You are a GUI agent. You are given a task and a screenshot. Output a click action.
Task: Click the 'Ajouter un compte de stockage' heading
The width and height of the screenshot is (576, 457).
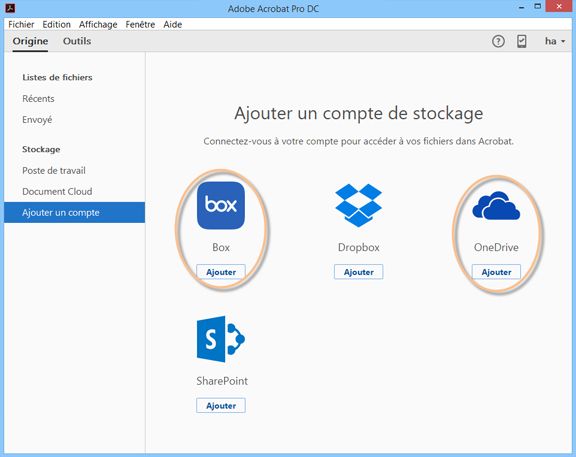point(359,114)
